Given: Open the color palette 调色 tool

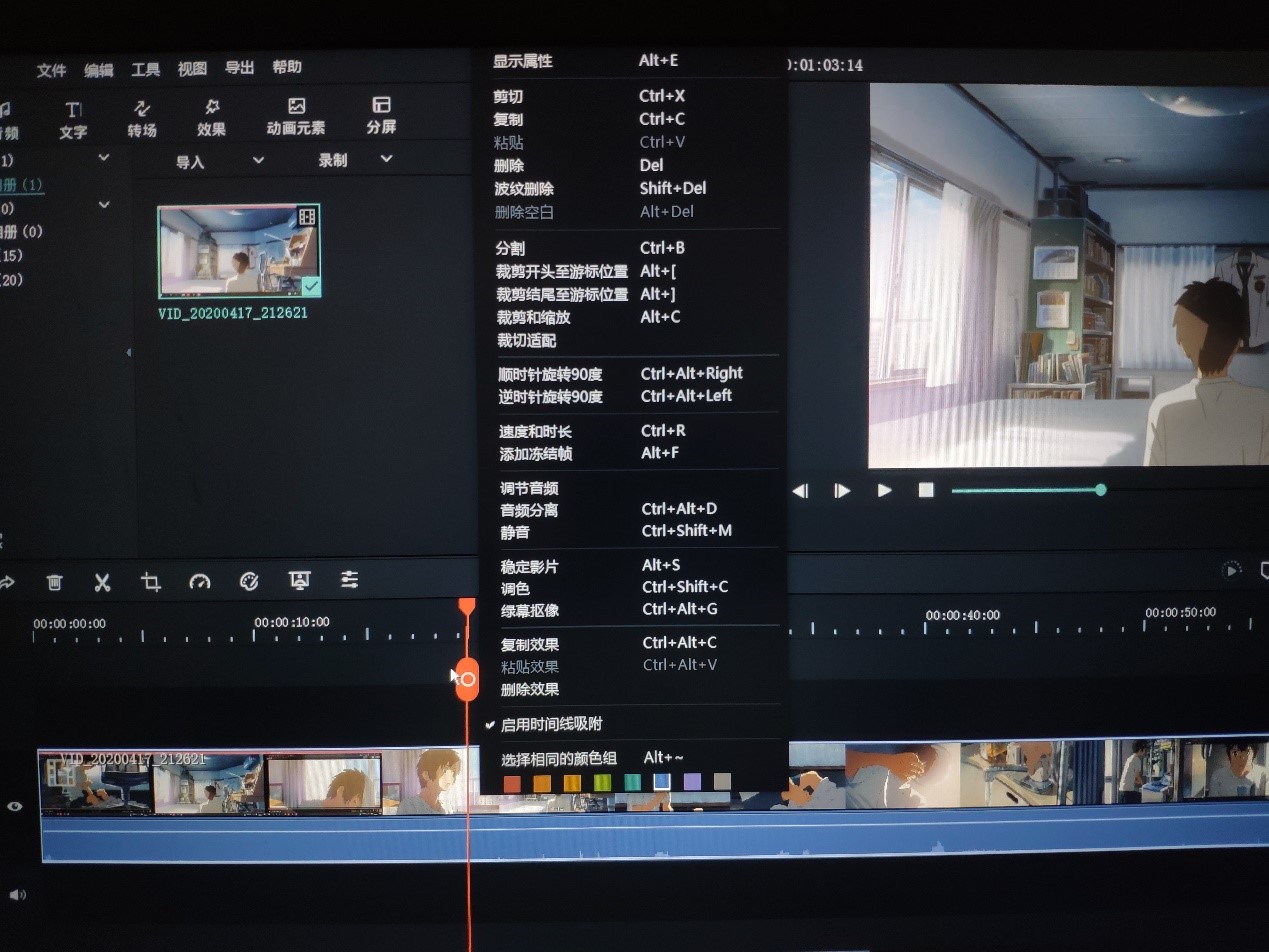Looking at the screenshot, I should (249, 581).
